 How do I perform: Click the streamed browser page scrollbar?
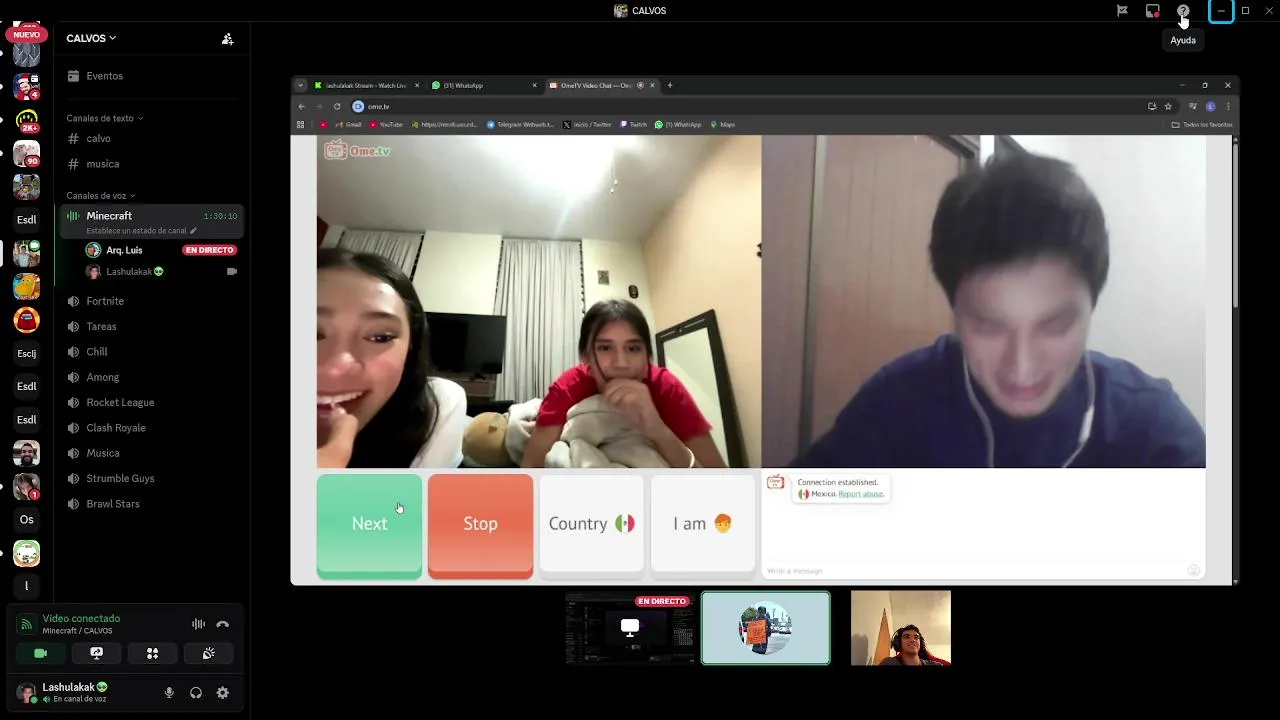(x=1235, y=225)
